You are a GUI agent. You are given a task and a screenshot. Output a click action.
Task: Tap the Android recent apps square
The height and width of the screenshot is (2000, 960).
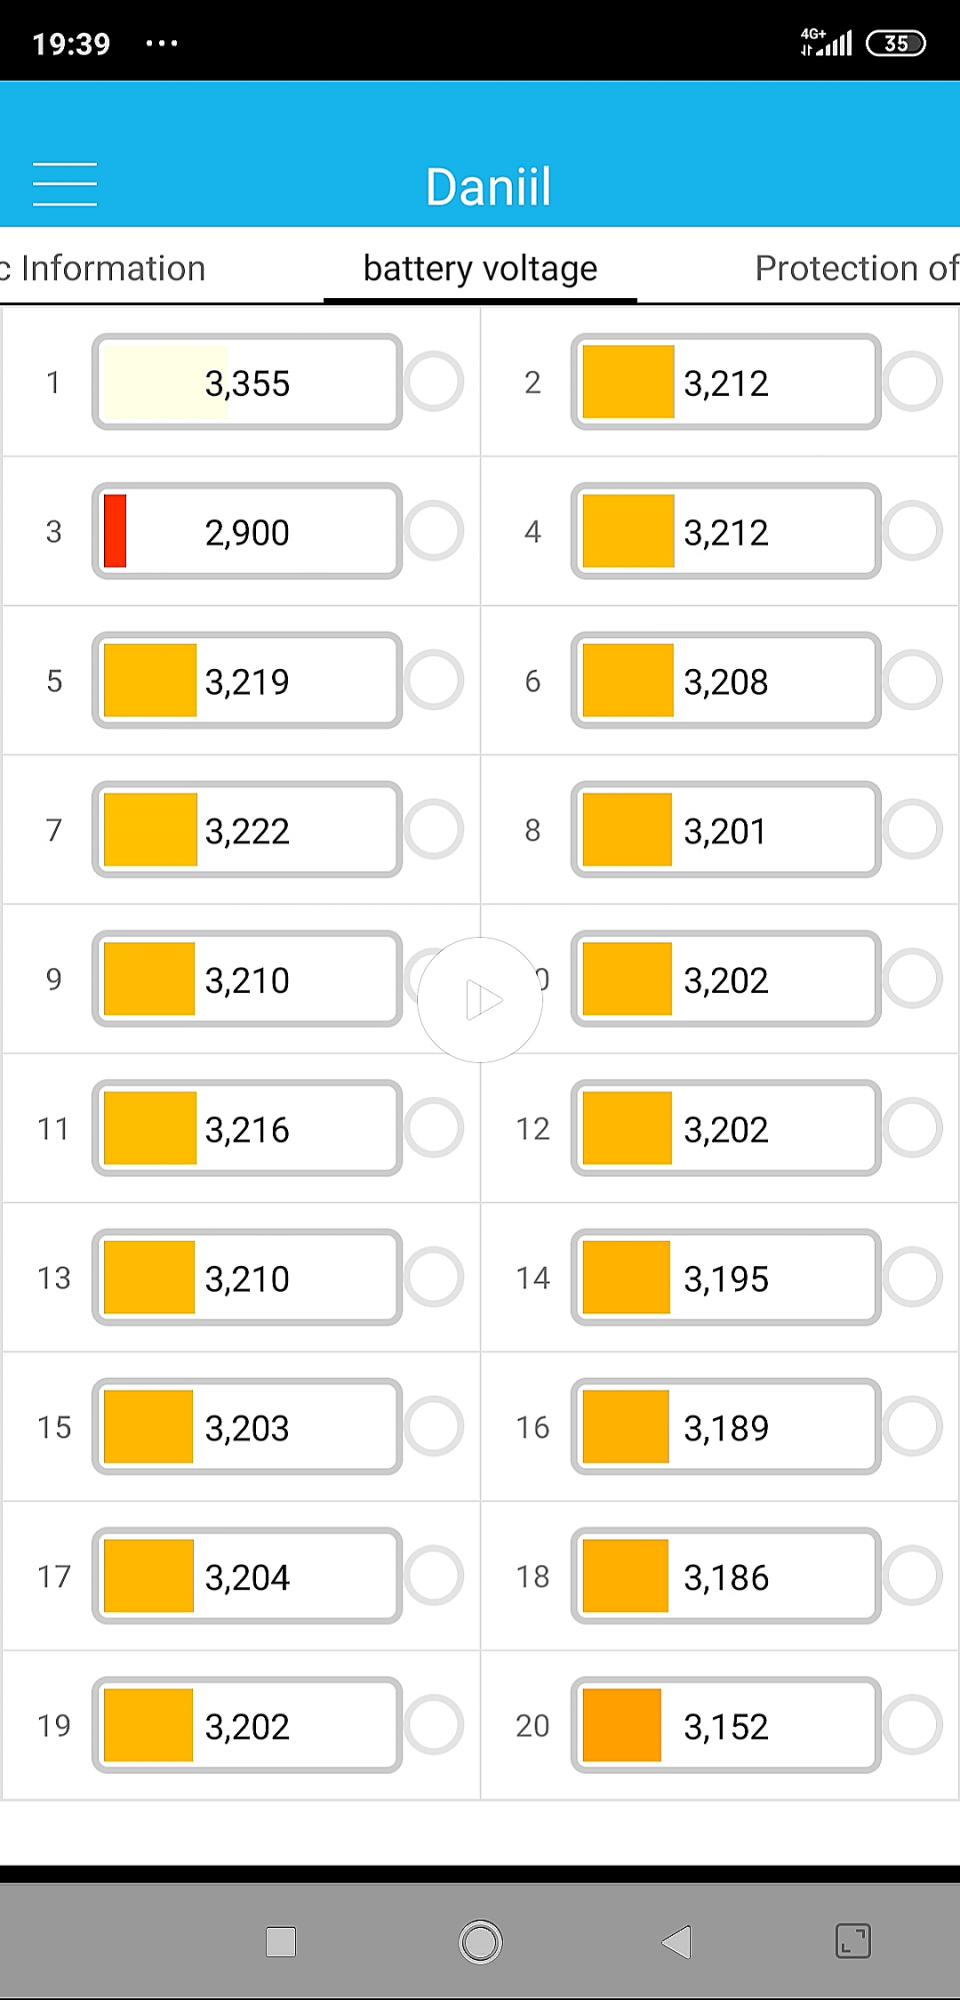click(x=281, y=1942)
